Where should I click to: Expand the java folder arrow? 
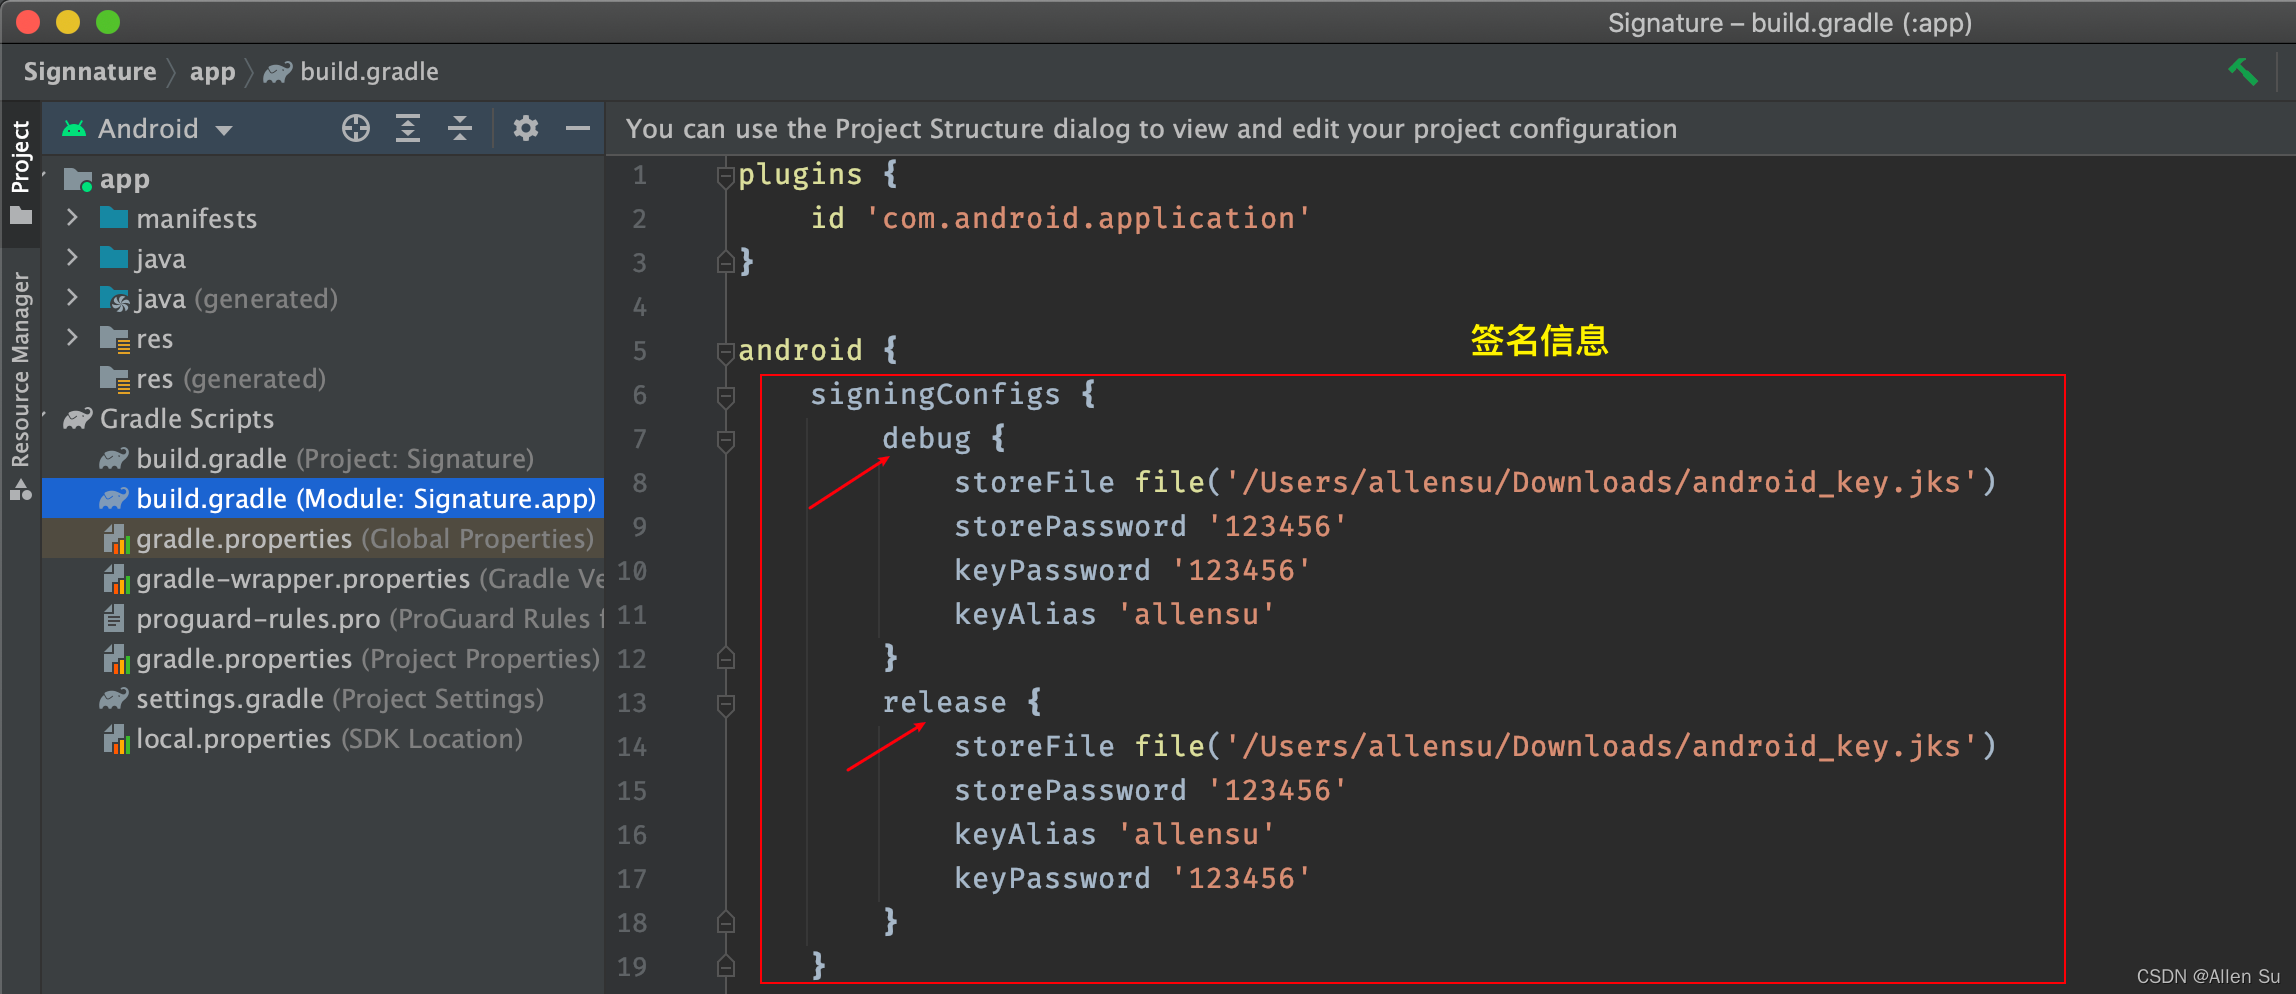[72, 257]
